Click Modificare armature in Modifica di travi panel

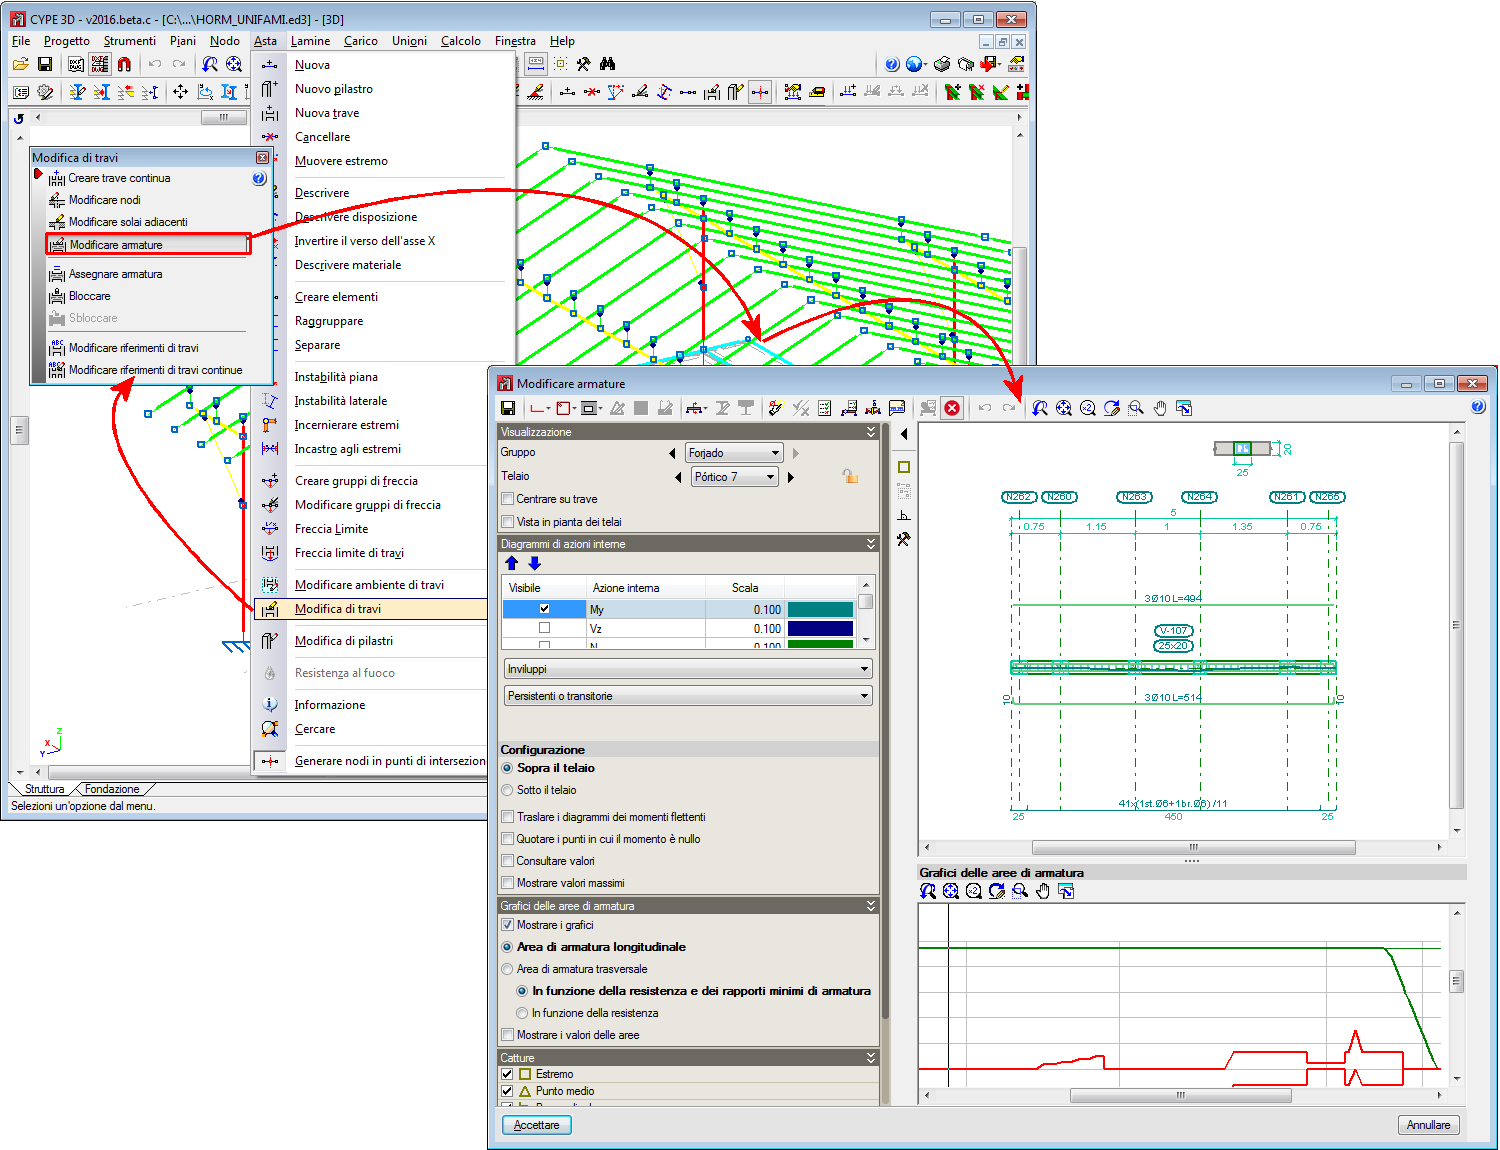pyautogui.click(x=148, y=245)
